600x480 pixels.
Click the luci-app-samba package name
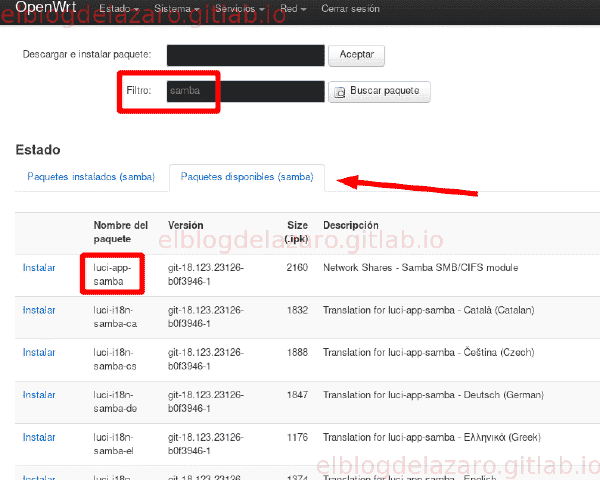tap(112, 274)
